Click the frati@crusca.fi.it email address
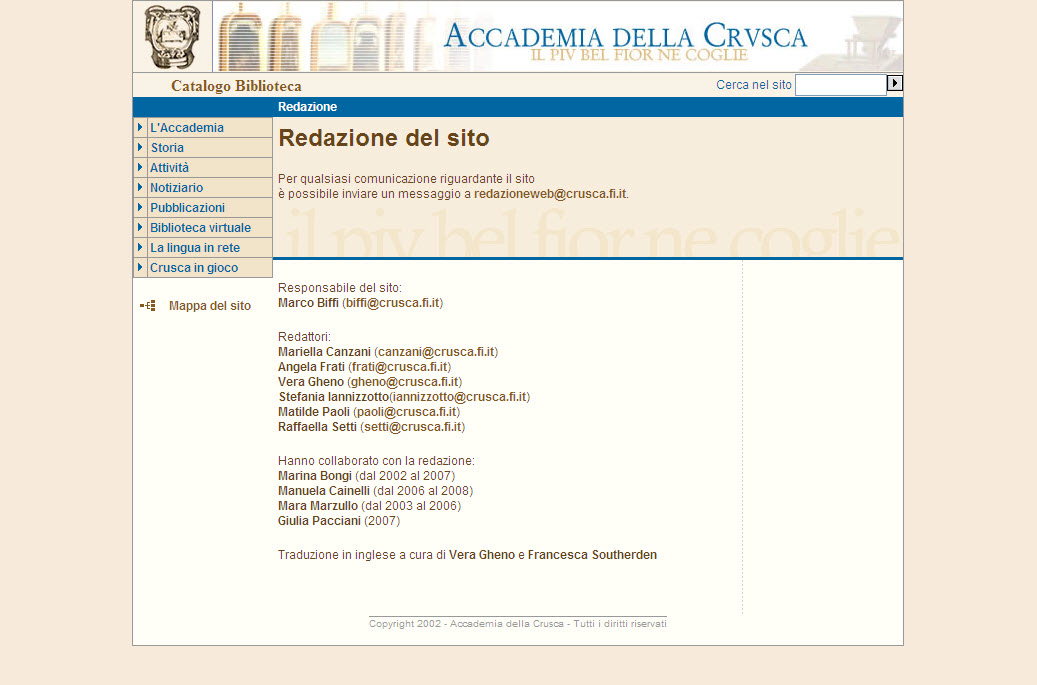 (x=399, y=367)
